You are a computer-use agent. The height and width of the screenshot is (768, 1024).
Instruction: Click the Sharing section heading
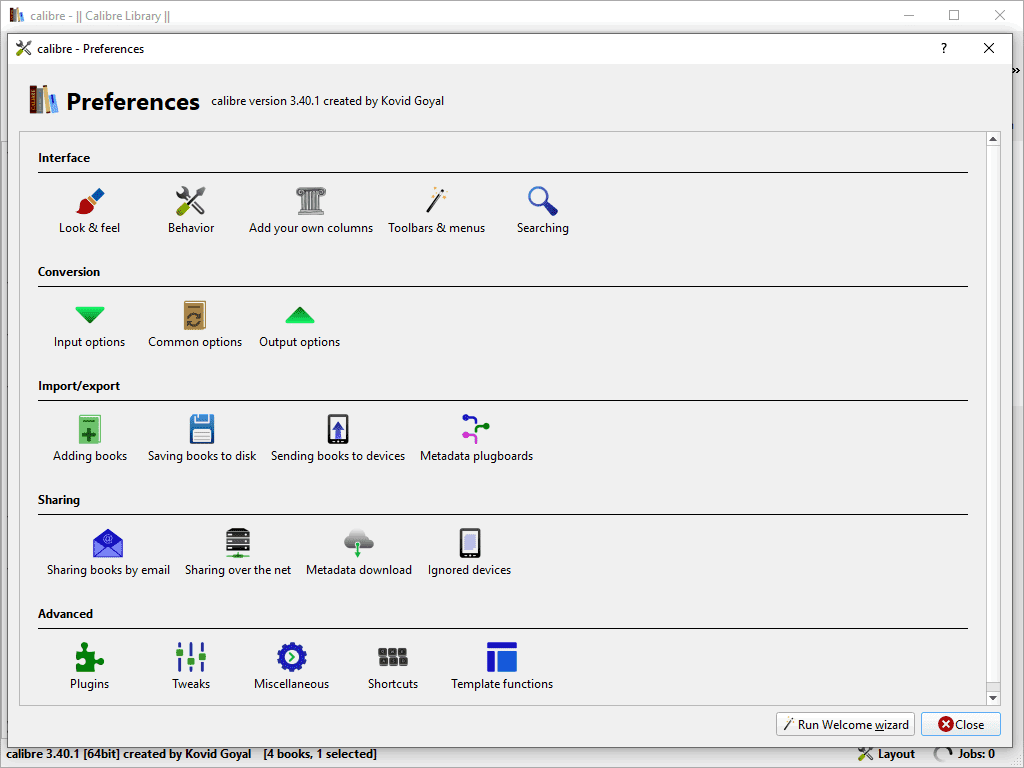[59, 500]
